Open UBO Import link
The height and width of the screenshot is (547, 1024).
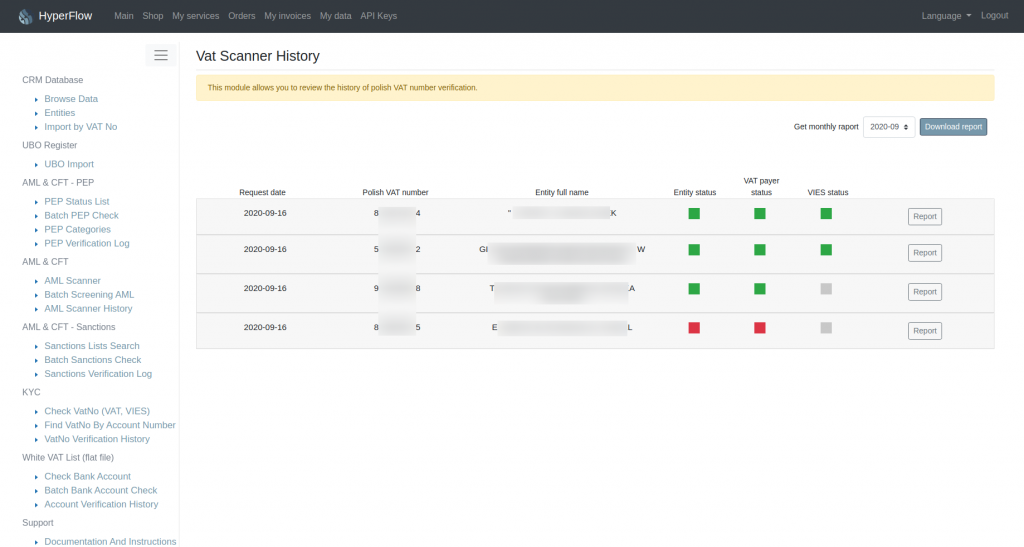[69, 164]
